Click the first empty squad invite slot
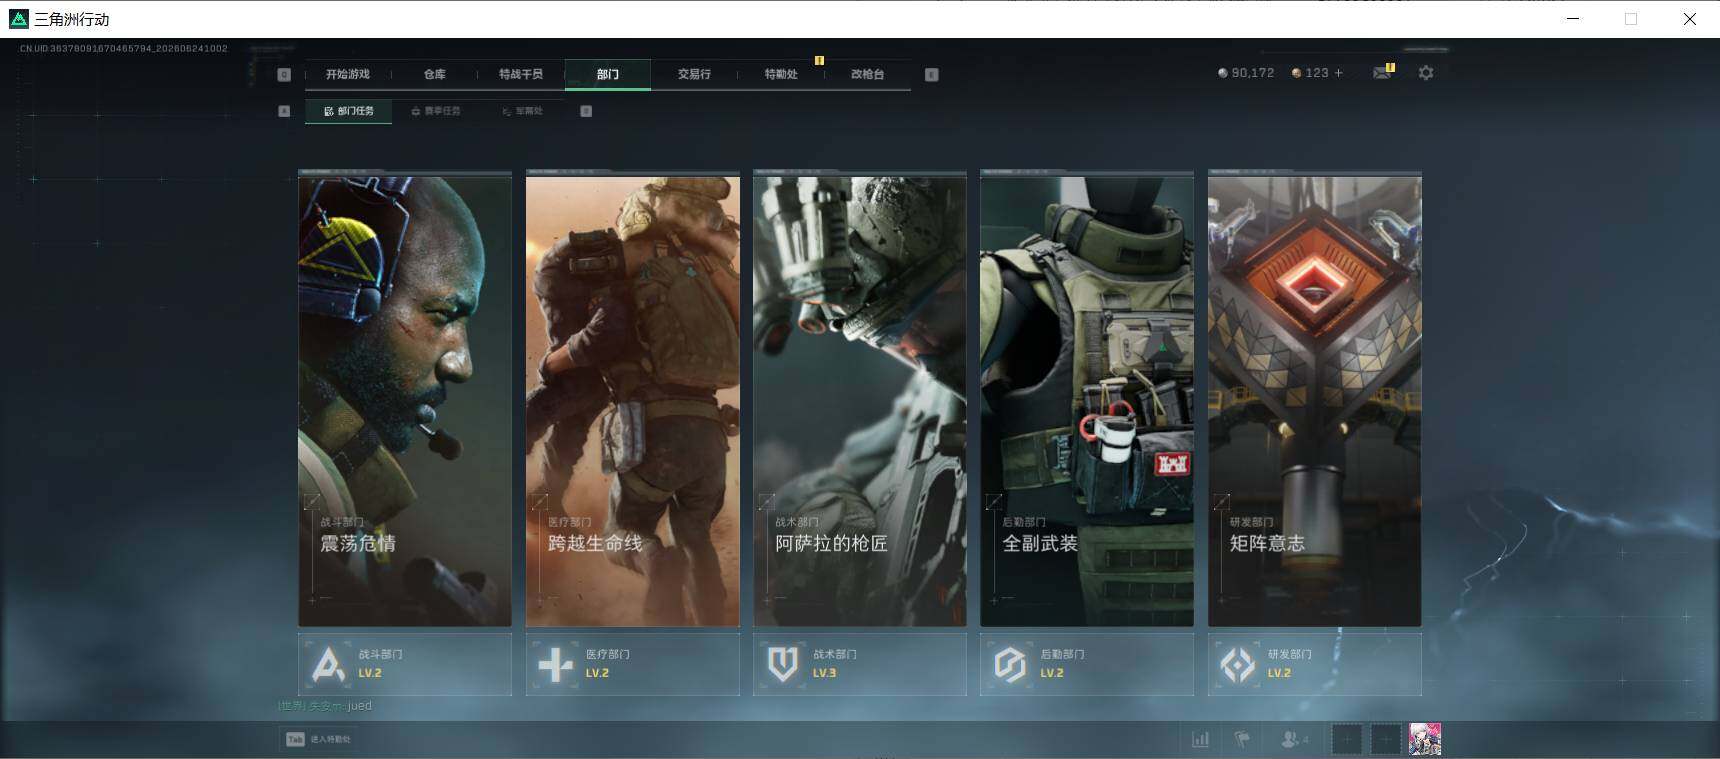Screen dimensions: 1720x759 [1346, 740]
